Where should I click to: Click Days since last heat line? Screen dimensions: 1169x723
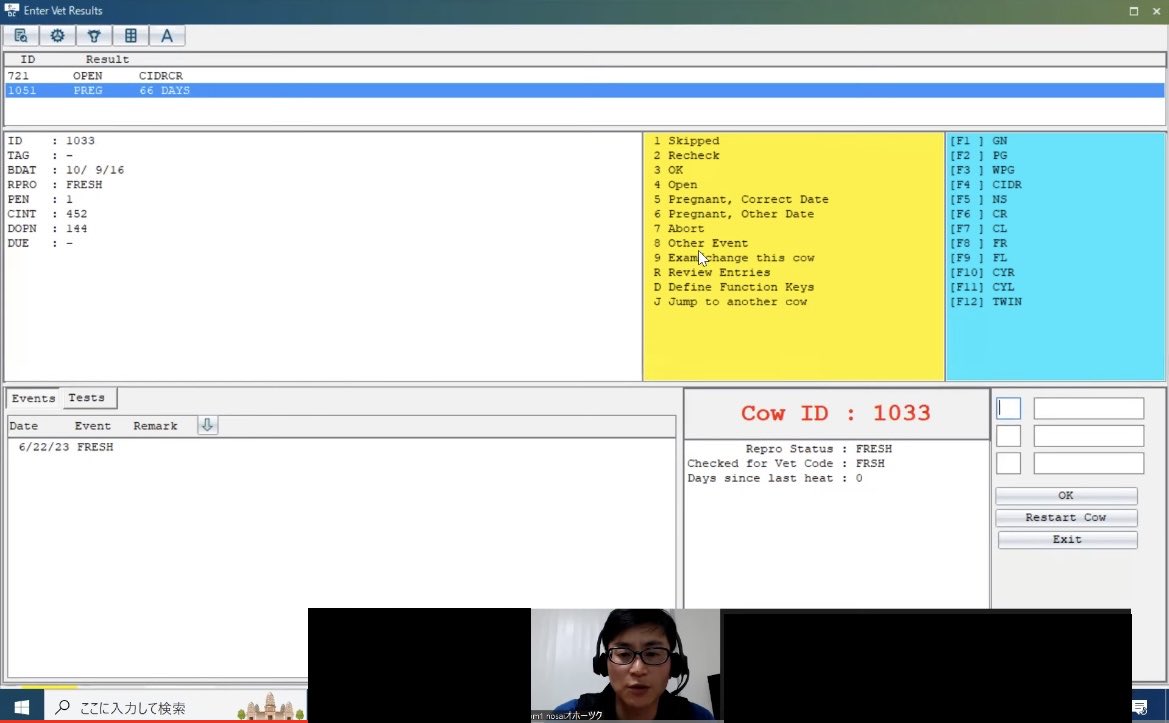coord(775,479)
